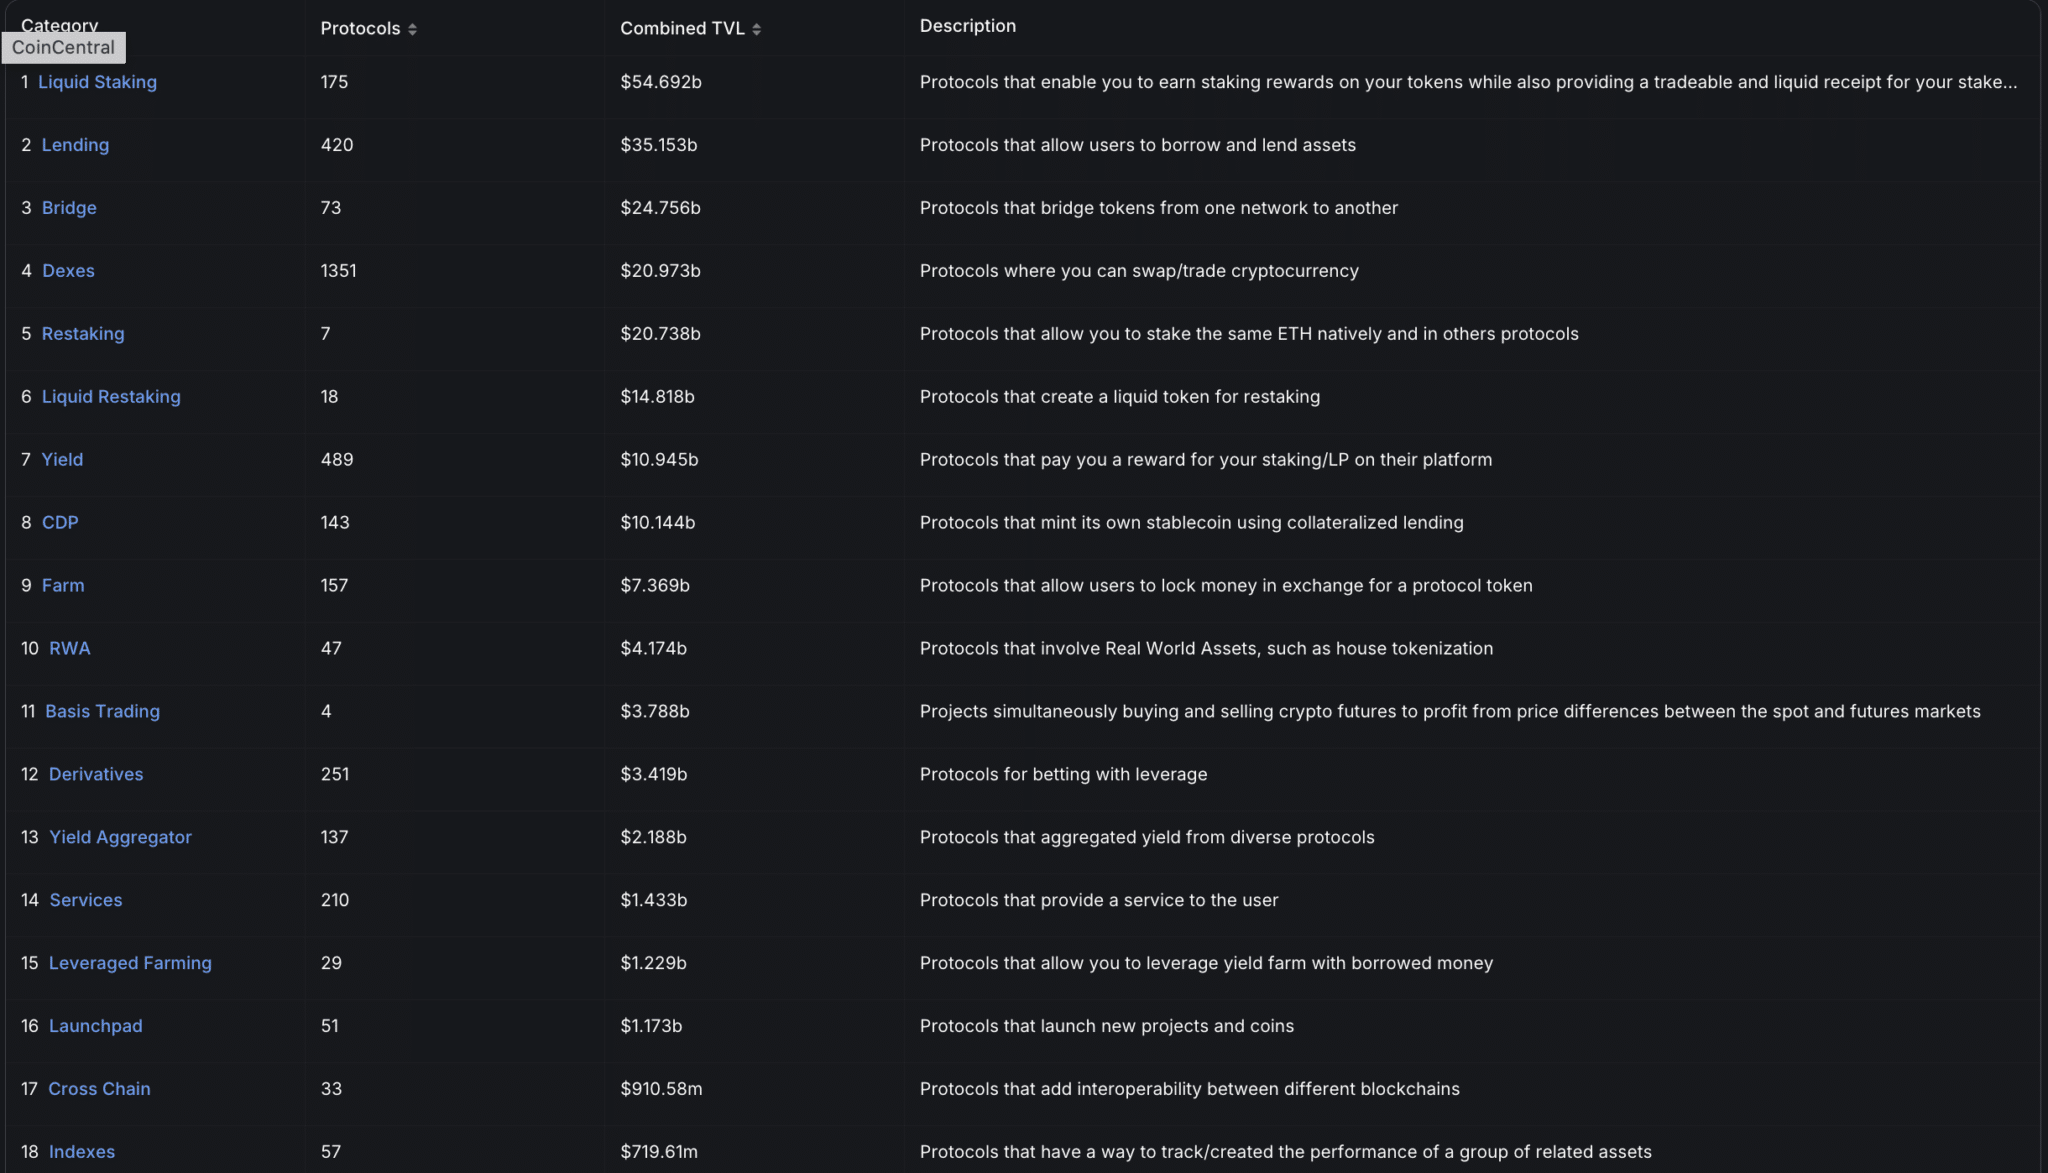The height and width of the screenshot is (1173, 2048).
Task: View the Bridge category
Action: 69,207
